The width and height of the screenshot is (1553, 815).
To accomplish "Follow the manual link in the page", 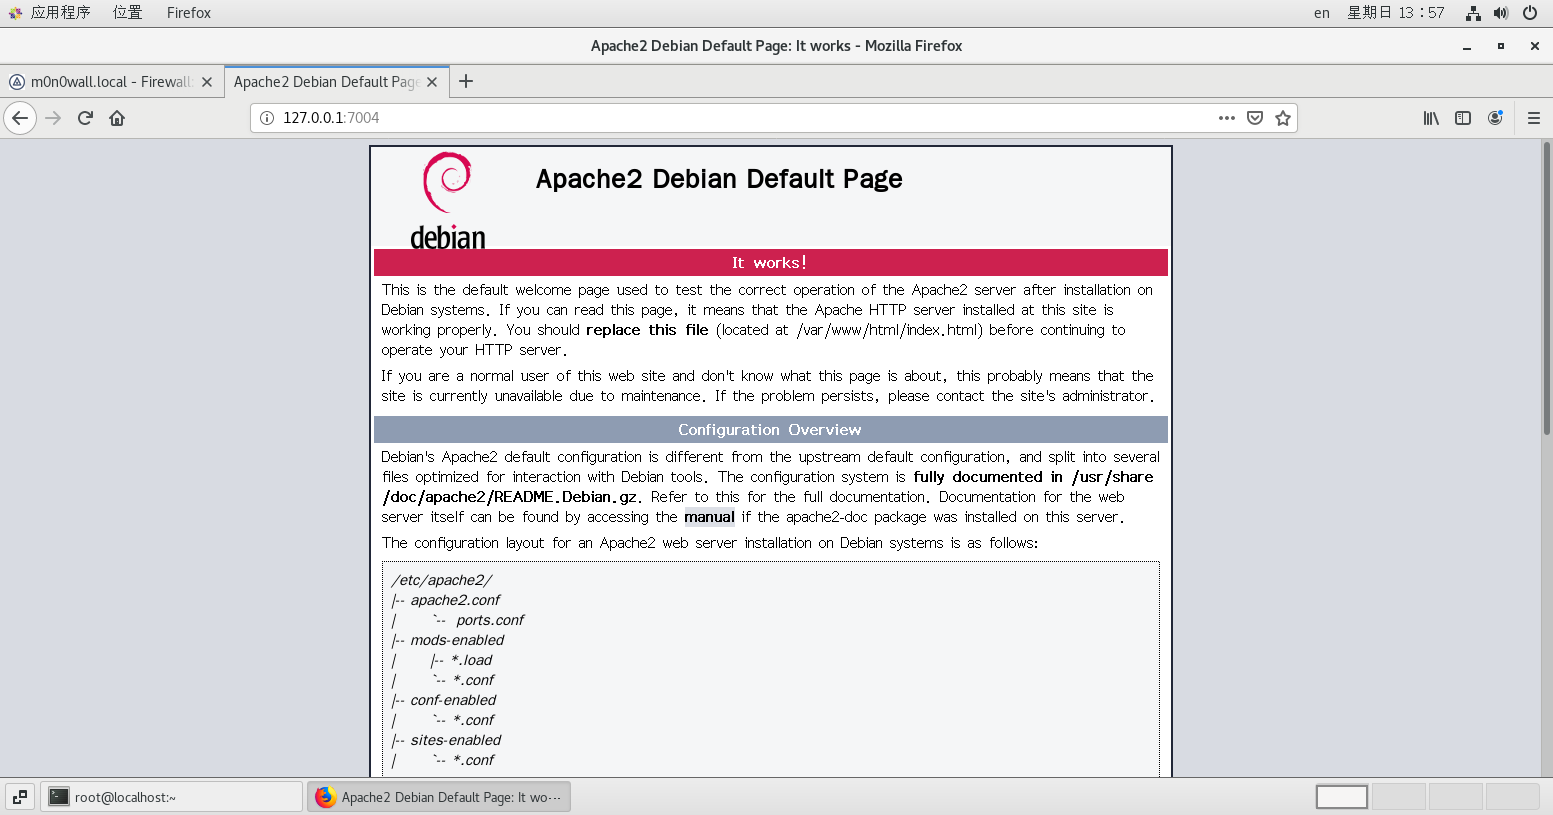I will click(709, 517).
